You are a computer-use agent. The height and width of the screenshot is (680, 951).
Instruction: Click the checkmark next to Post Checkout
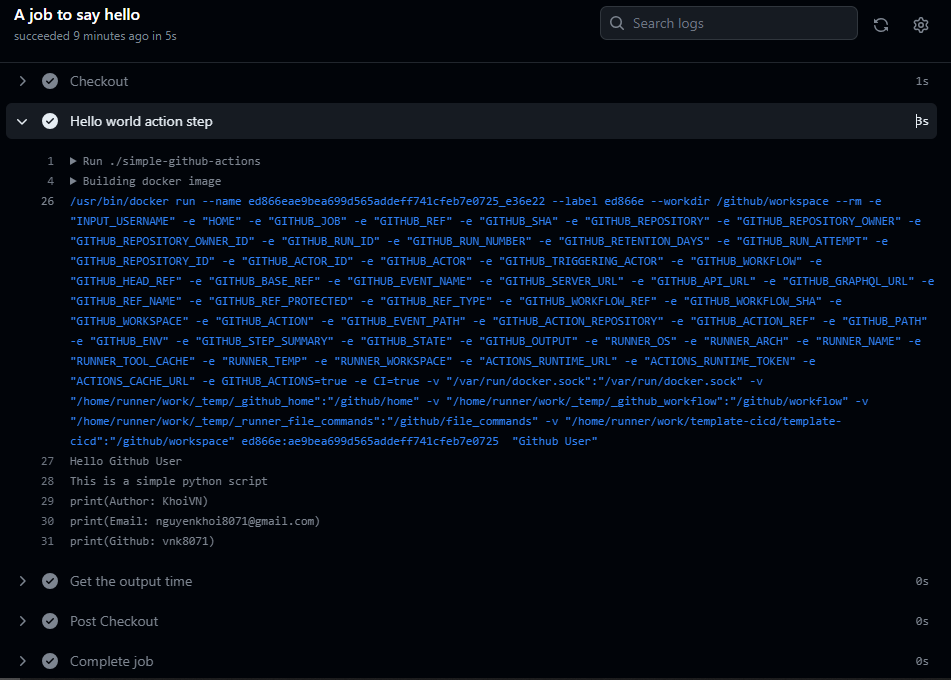pos(49,621)
